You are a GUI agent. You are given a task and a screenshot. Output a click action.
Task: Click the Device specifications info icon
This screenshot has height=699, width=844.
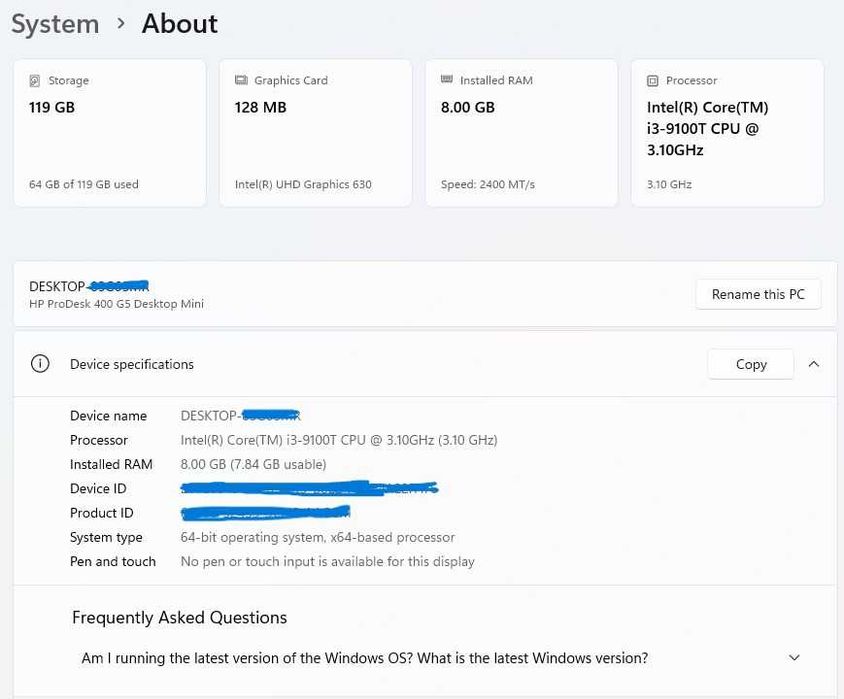pyautogui.click(x=40, y=364)
